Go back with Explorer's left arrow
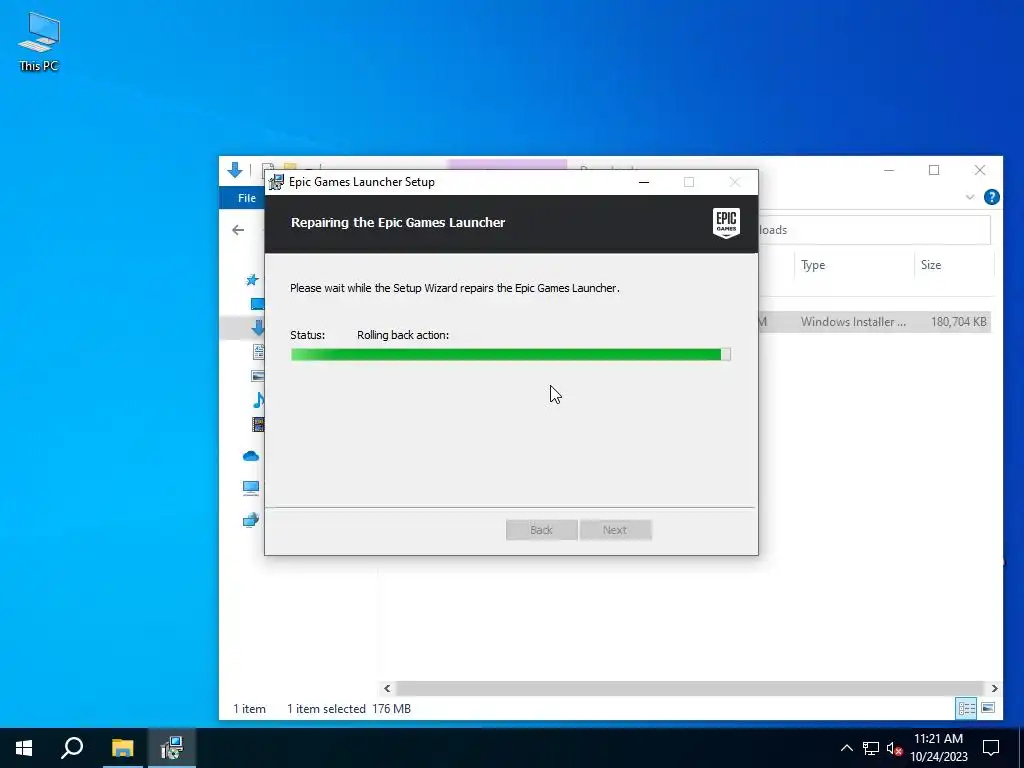1024x768 pixels. tap(238, 230)
